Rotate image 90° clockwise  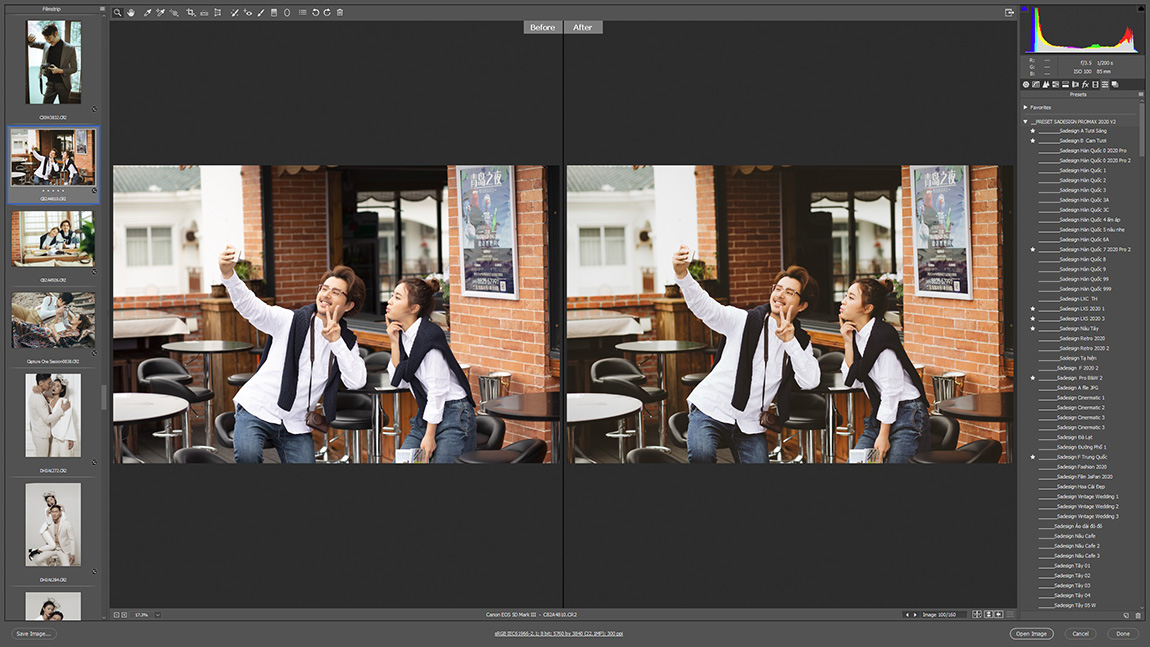[x=327, y=12]
